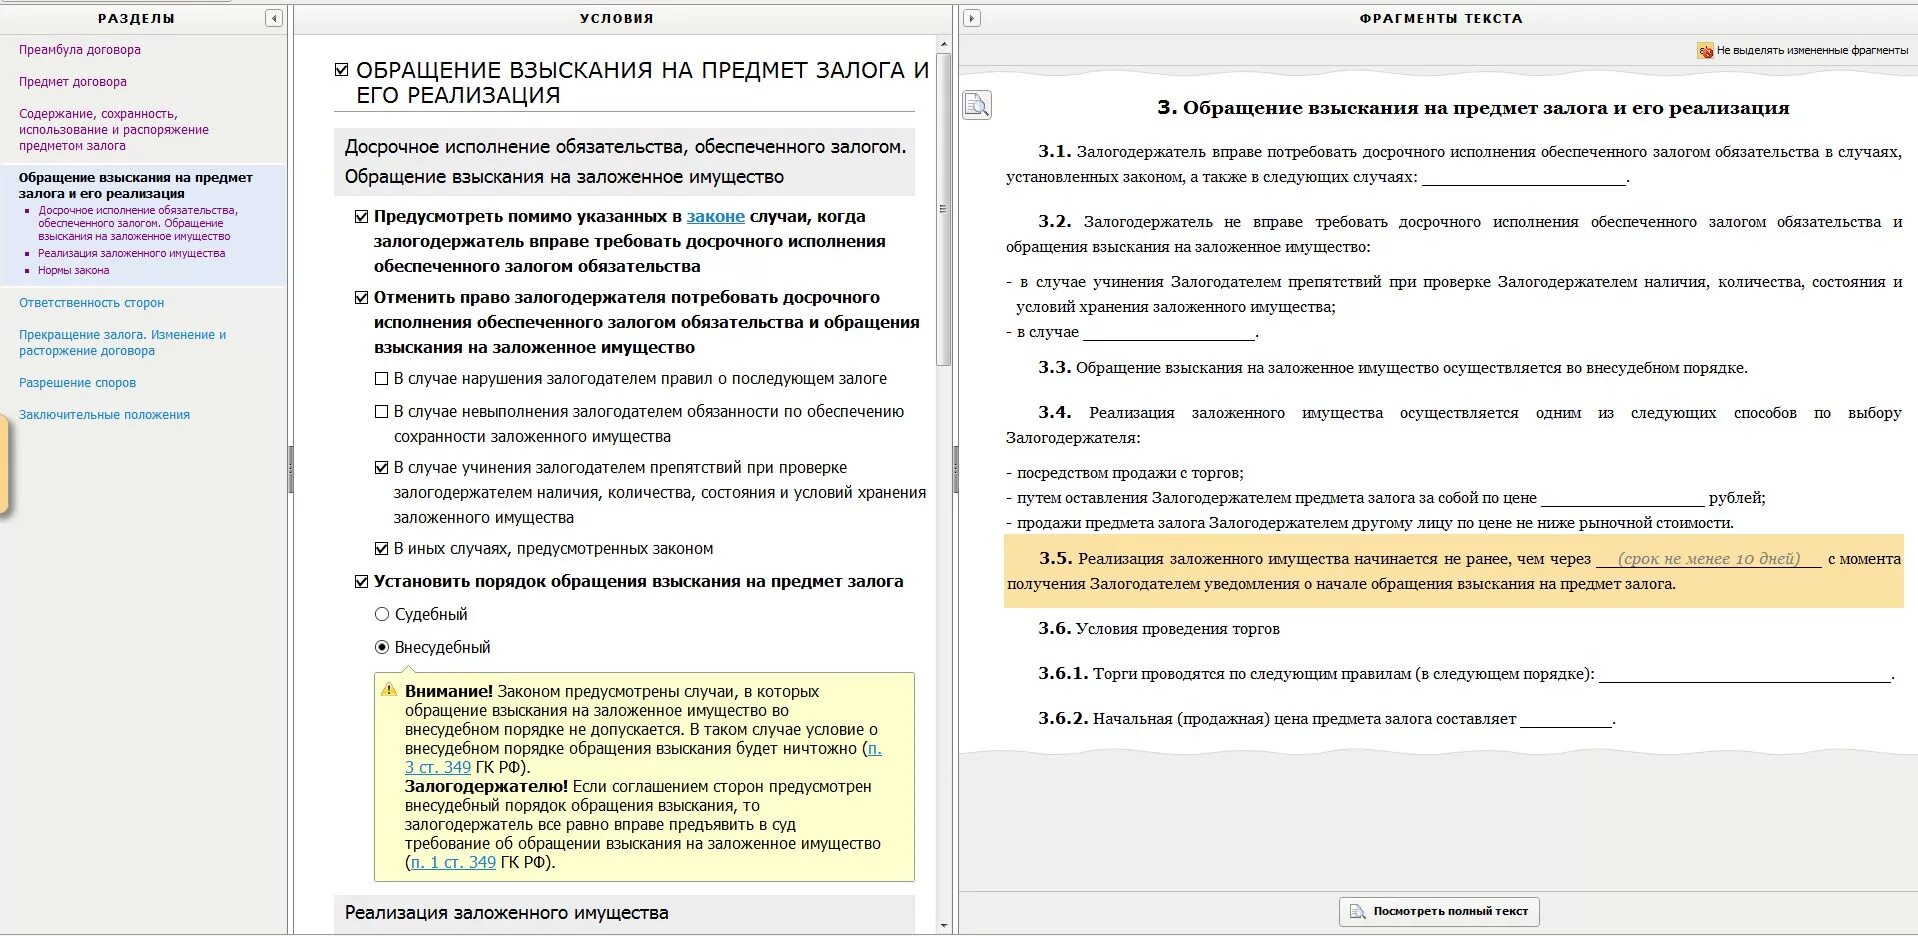
Task: Check В случае нарушения правил о последующем залоге
Action: (381, 379)
